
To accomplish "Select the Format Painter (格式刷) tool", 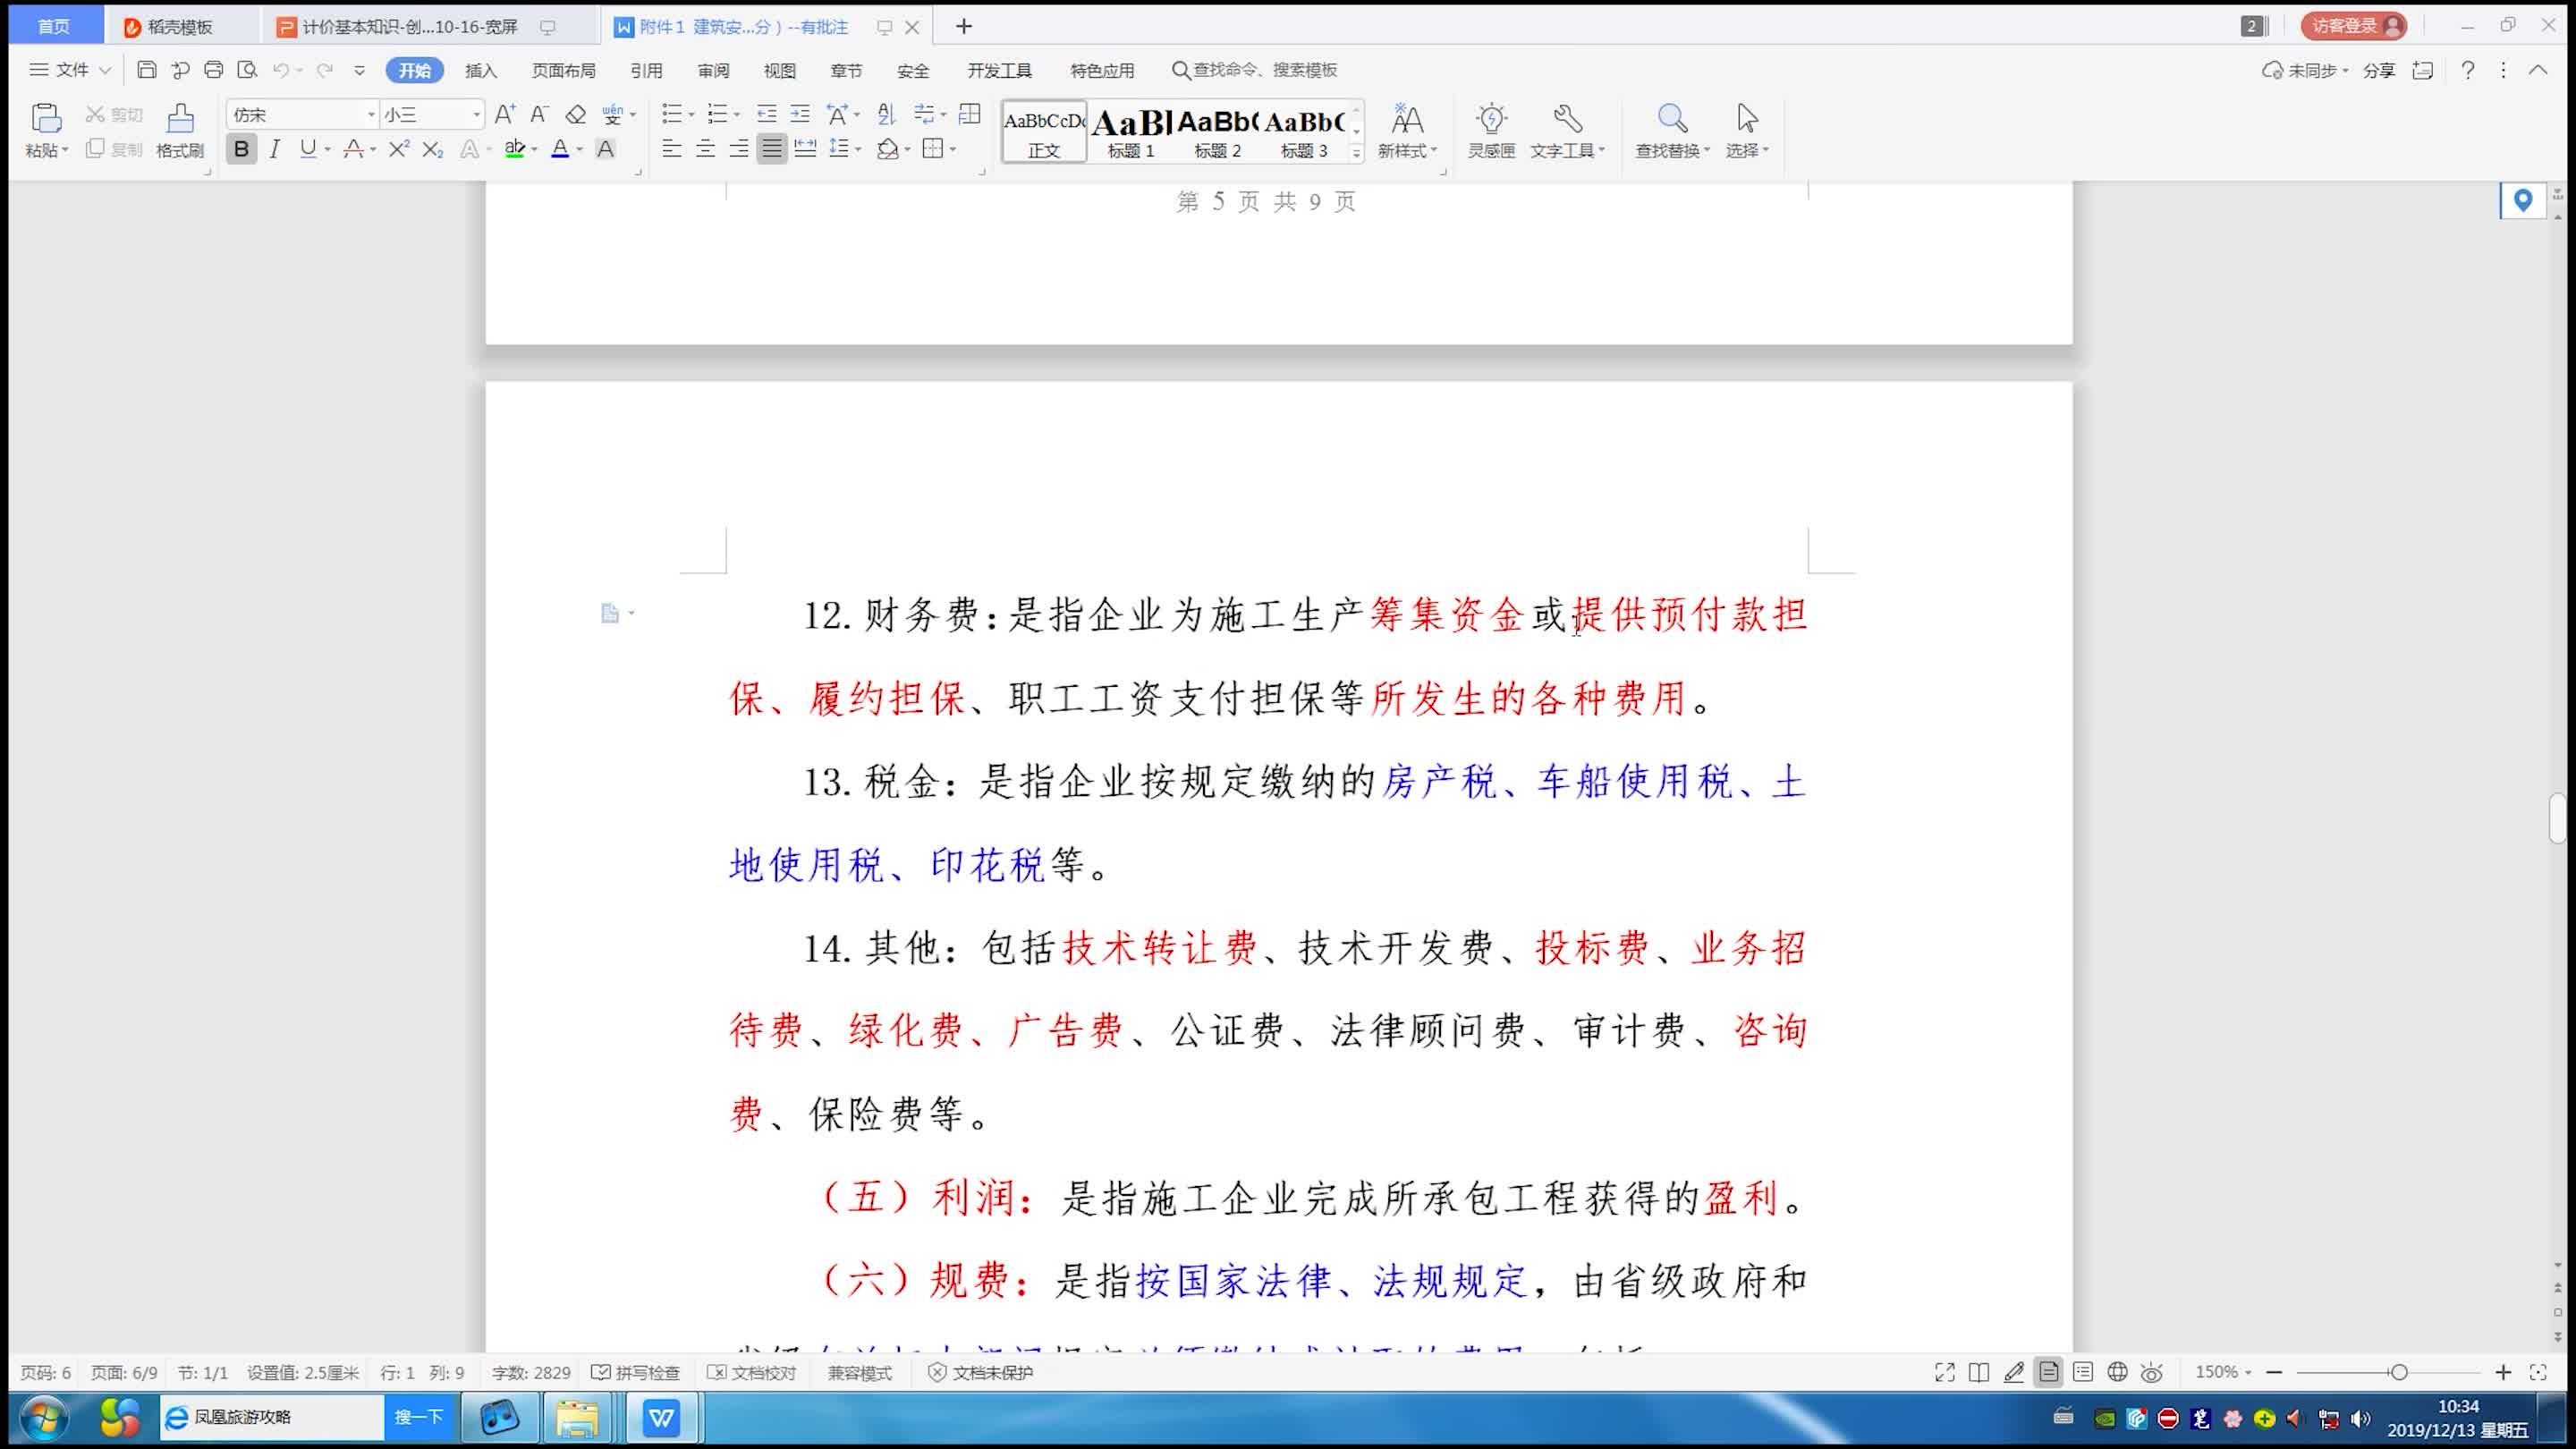I will (x=180, y=130).
